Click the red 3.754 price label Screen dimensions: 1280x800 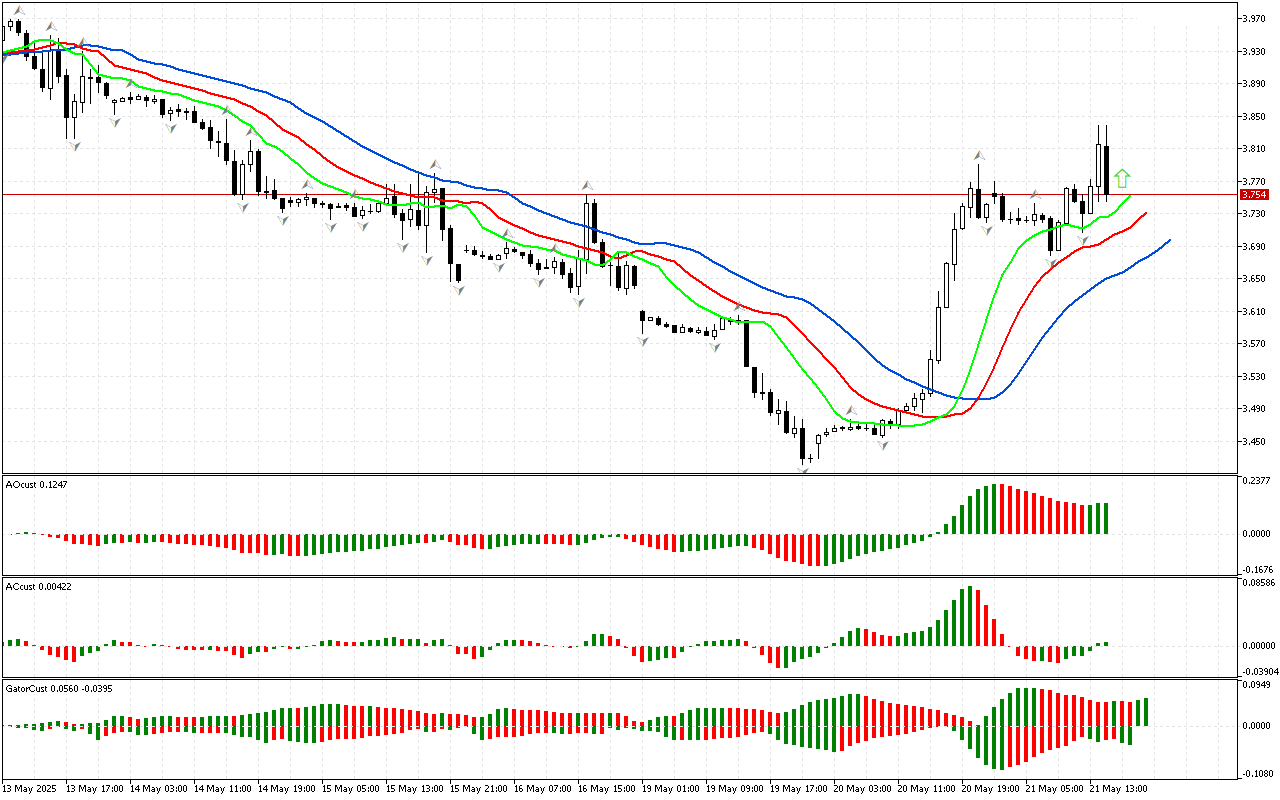(x=1253, y=194)
